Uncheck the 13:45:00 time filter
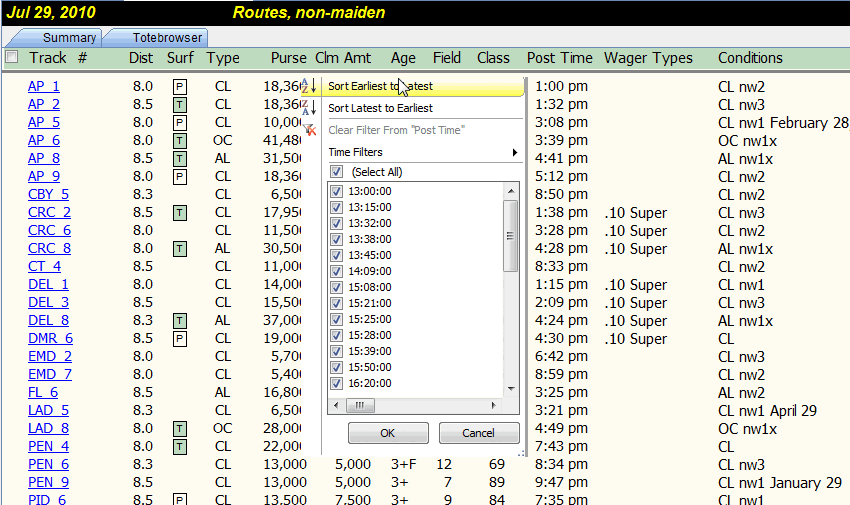Viewport: 850px width, 505px height. (336, 255)
